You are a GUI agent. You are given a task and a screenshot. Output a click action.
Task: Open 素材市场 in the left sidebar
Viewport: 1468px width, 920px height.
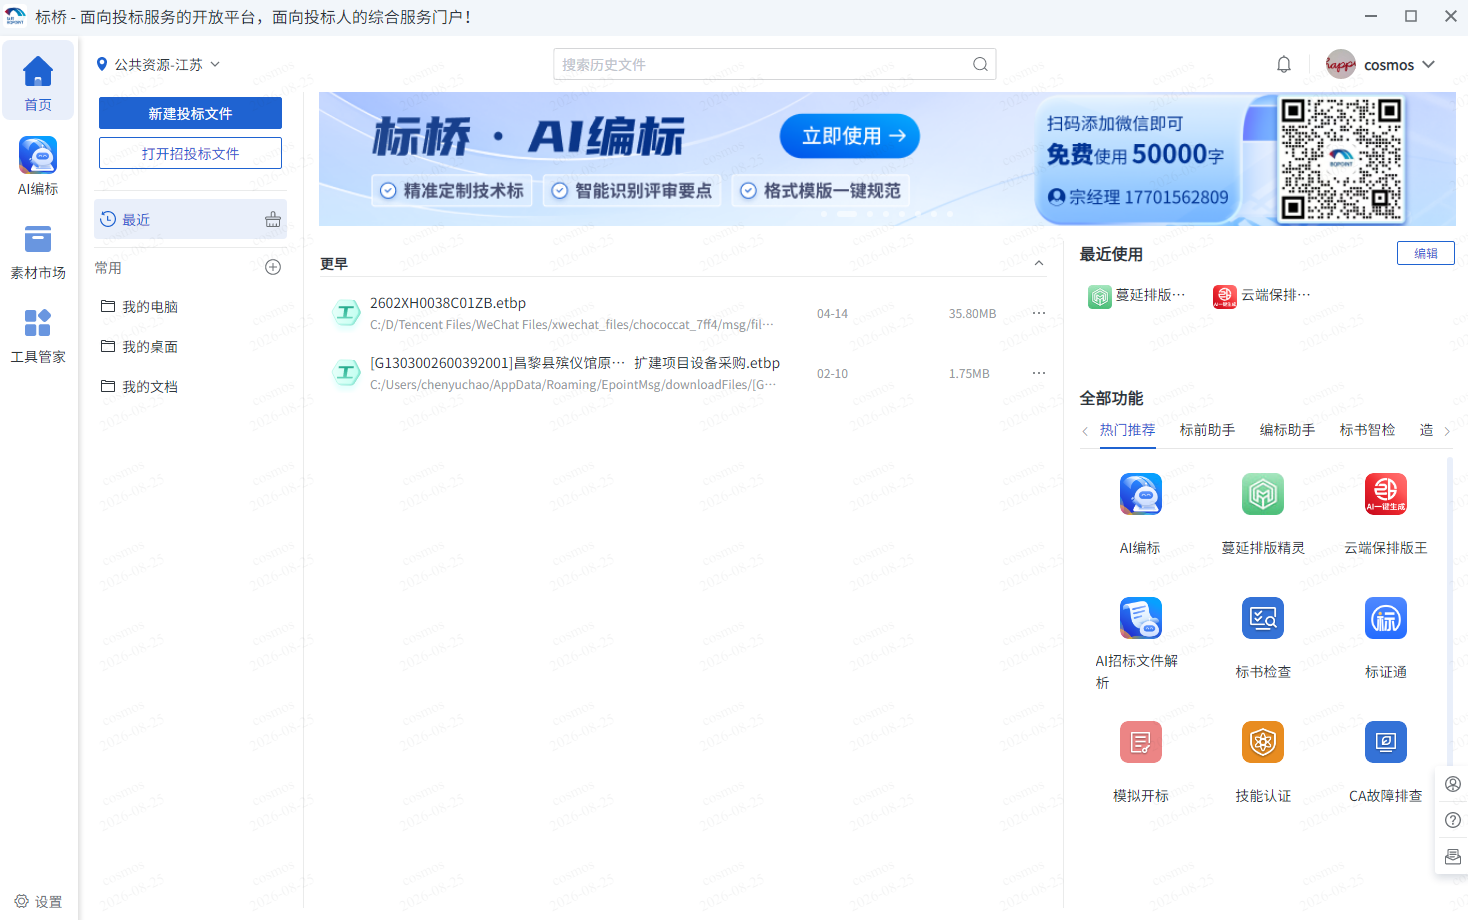coord(38,250)
